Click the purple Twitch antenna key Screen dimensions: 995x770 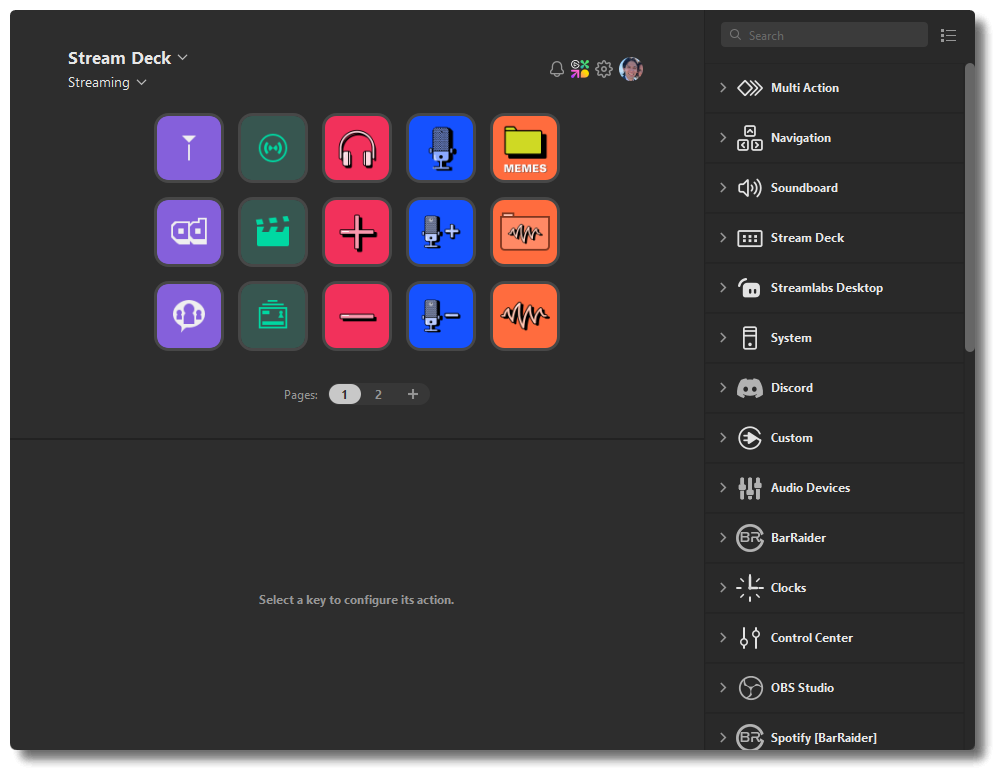click(189, 148)
